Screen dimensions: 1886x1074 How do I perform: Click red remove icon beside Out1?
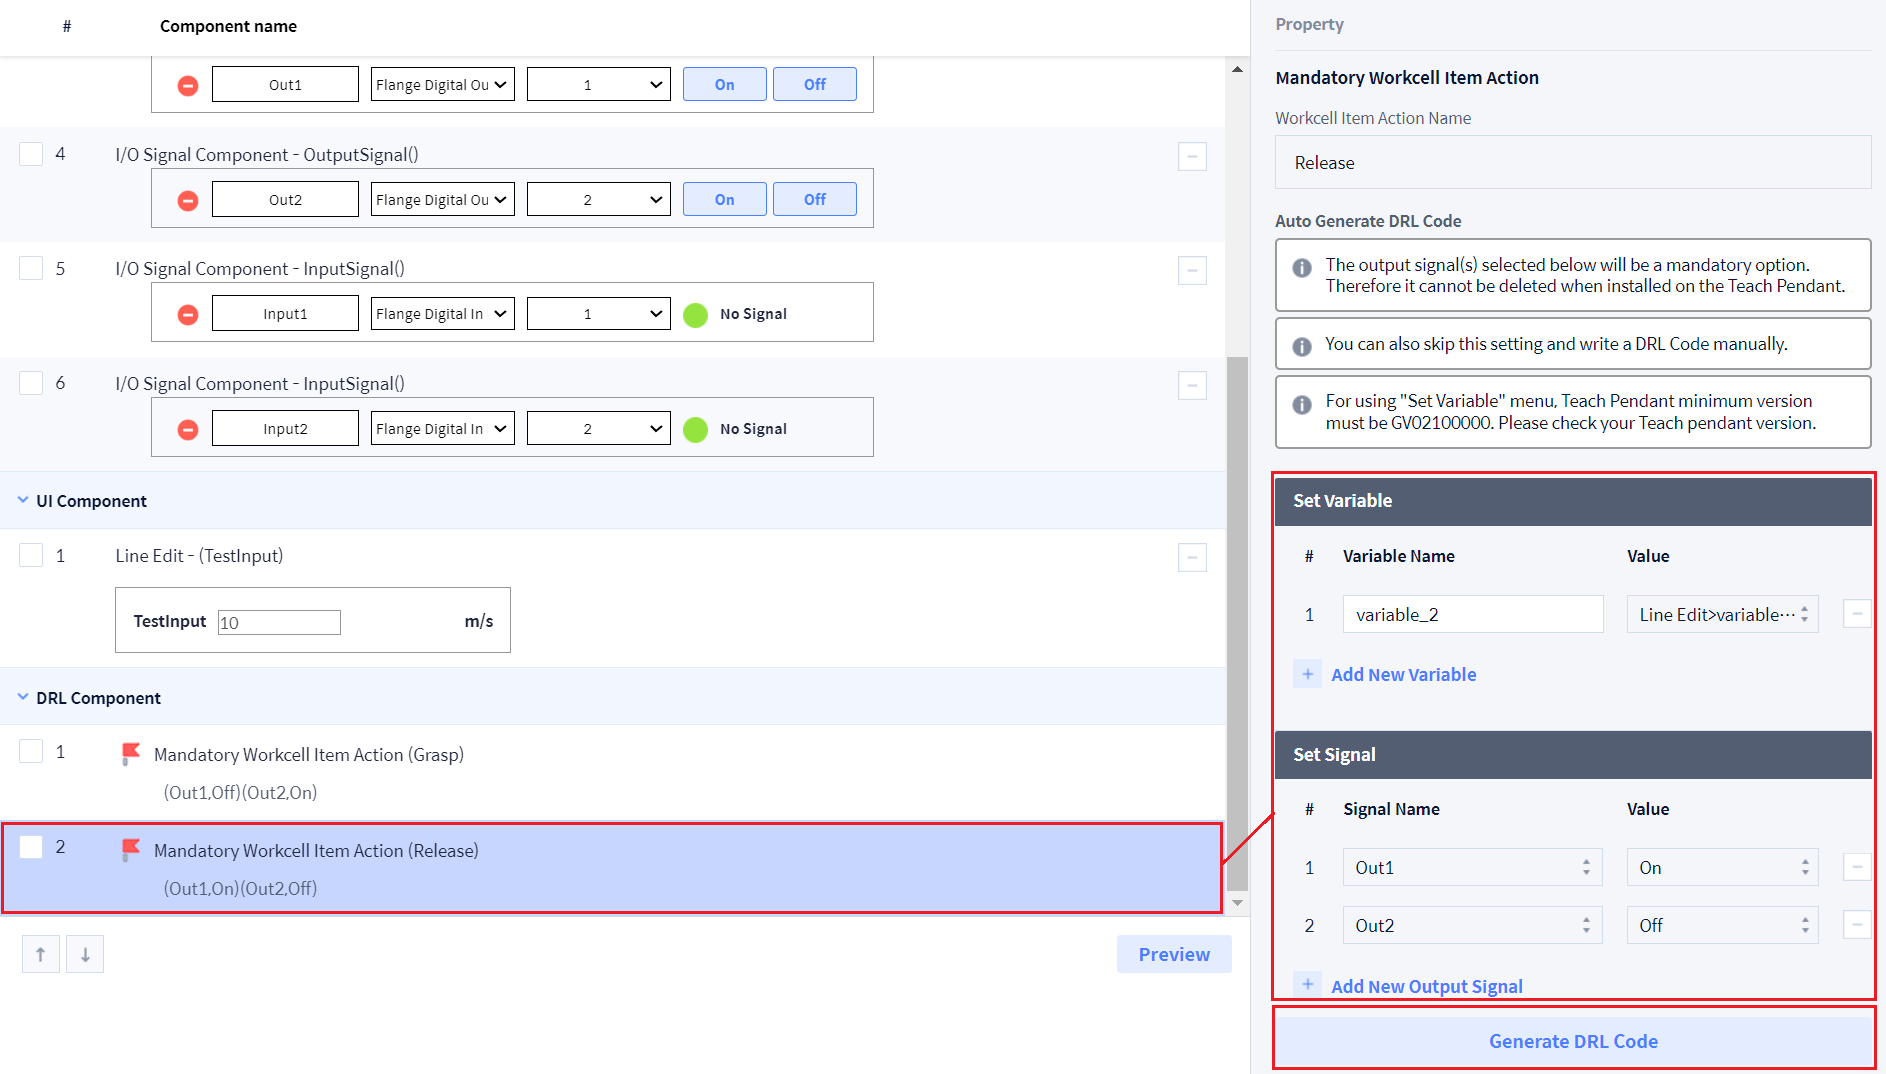(188, 86)
